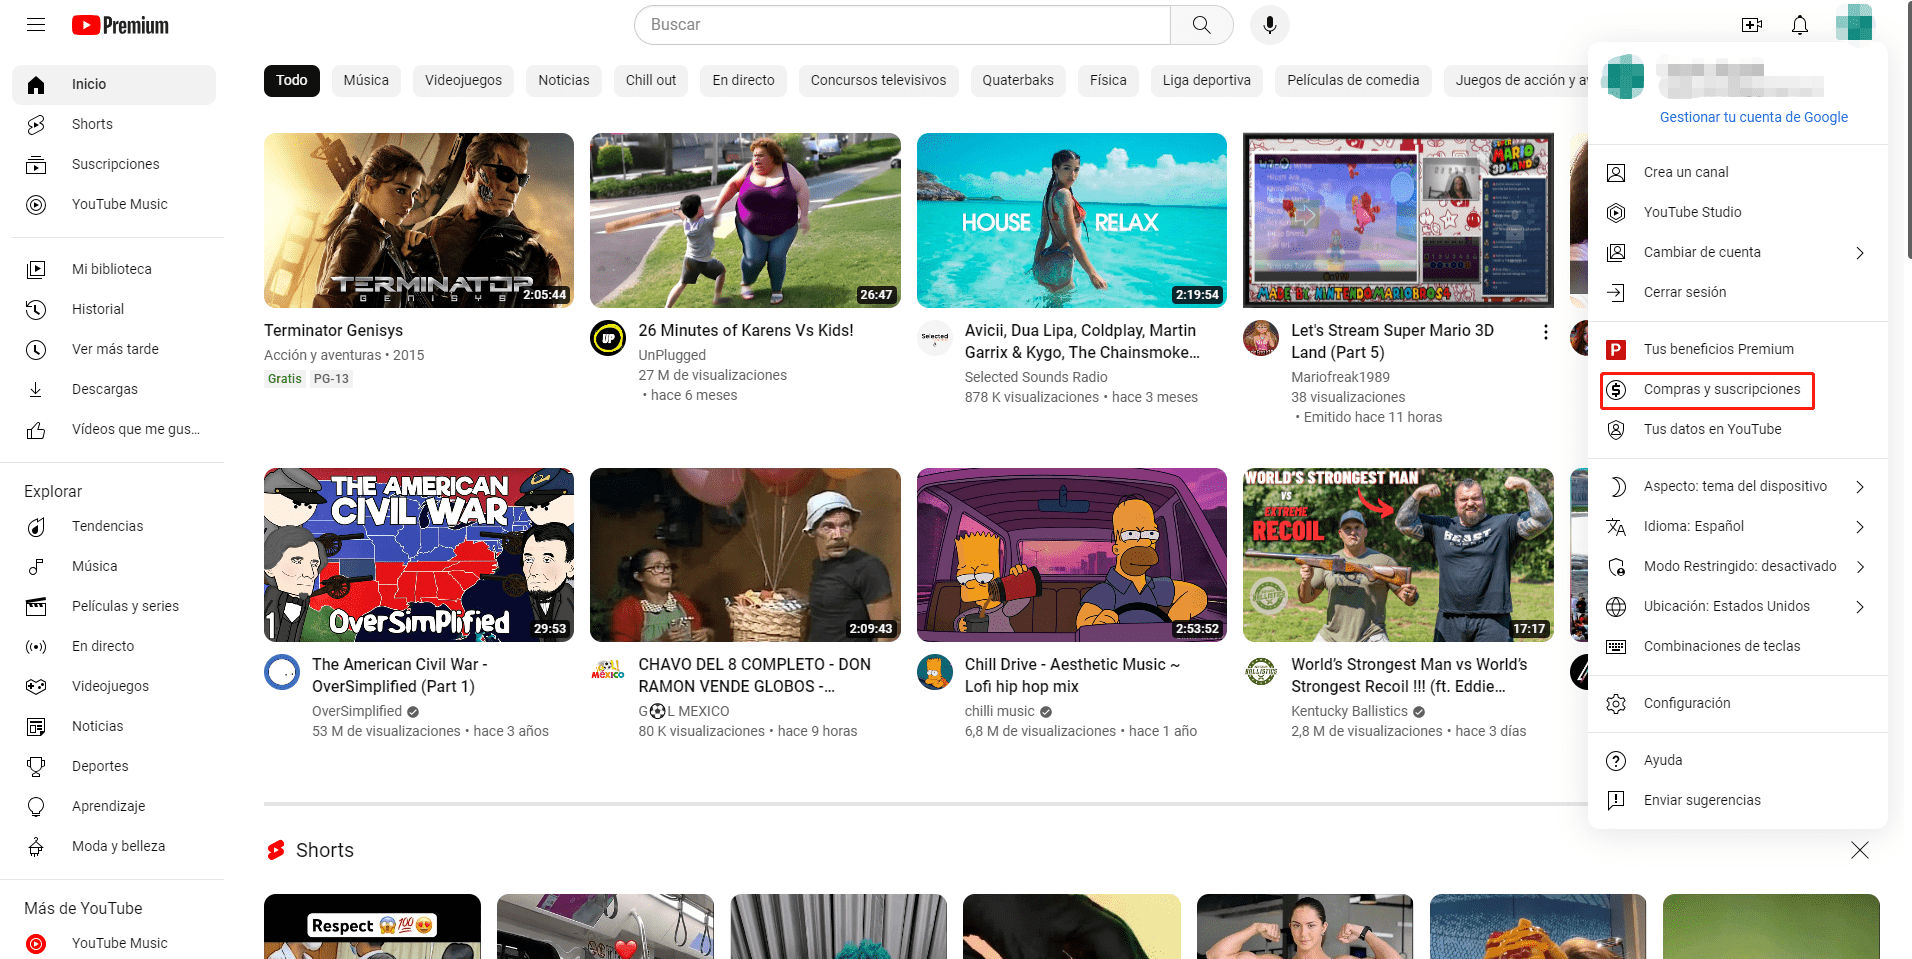Open the hamburger guide menu icon

coord(36,25)
